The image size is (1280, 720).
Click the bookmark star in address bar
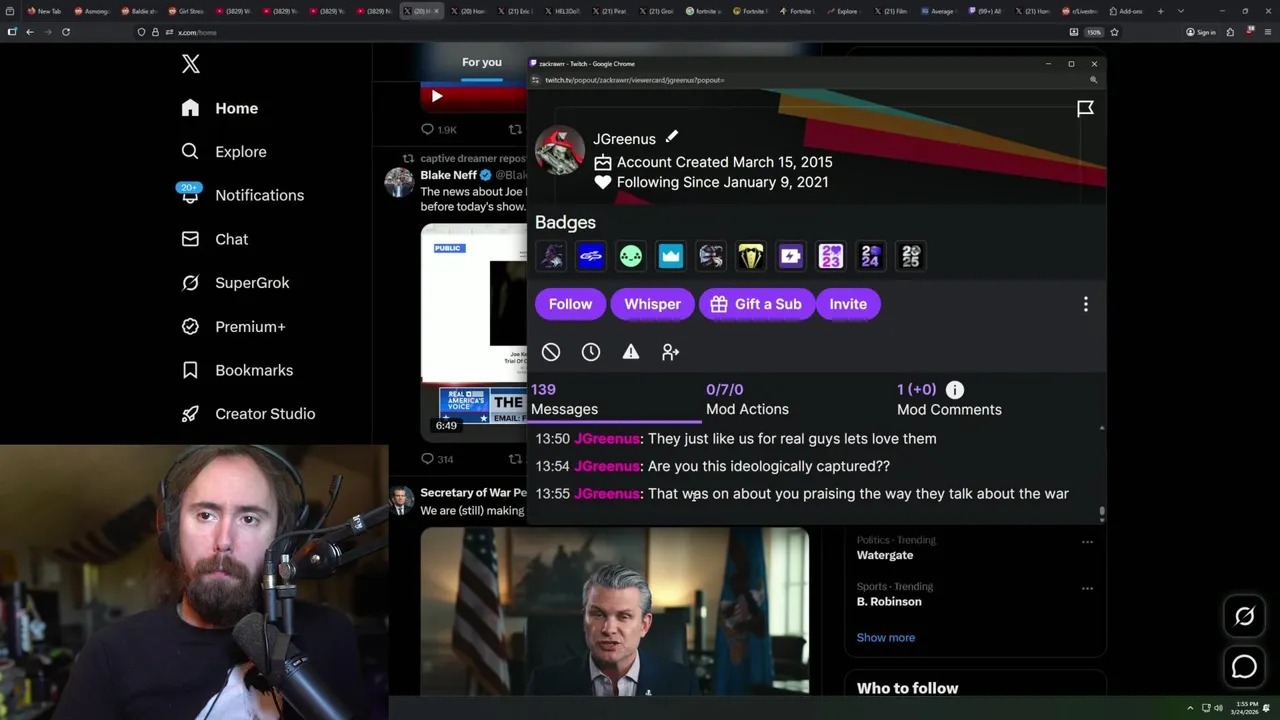pyautogui.click(x=1114, y=32)
